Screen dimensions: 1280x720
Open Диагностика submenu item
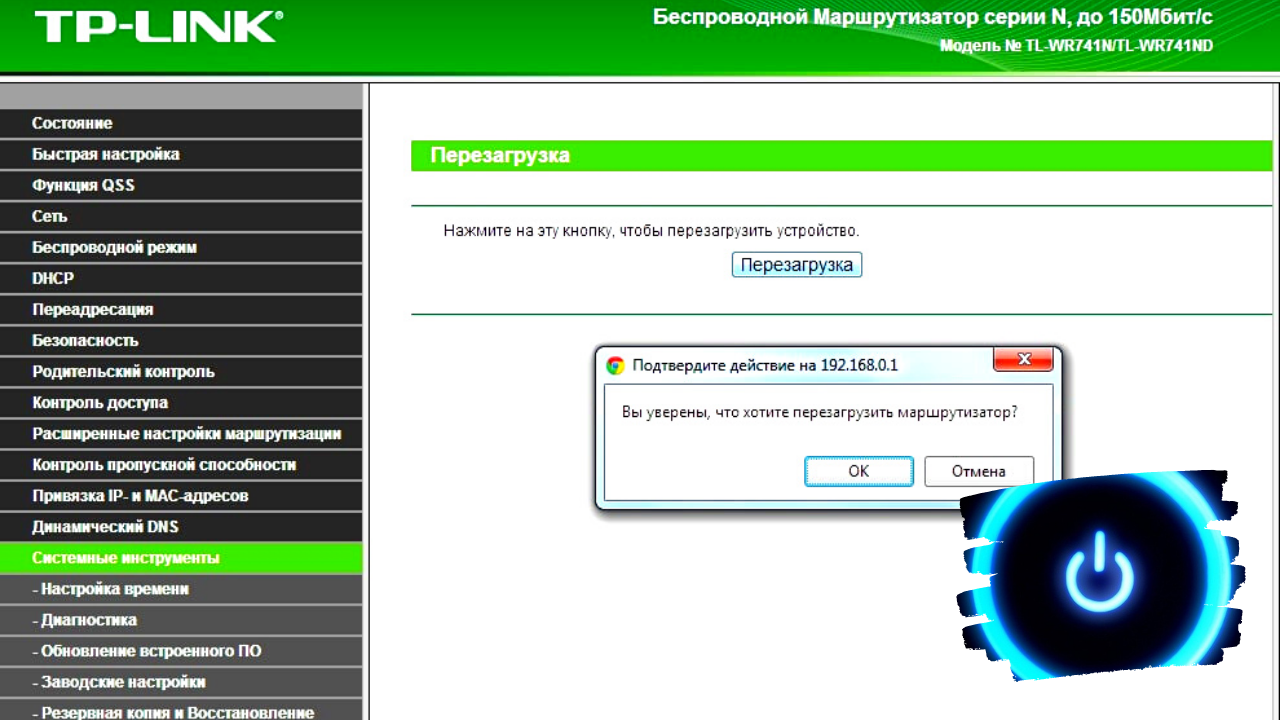(181, 620)
